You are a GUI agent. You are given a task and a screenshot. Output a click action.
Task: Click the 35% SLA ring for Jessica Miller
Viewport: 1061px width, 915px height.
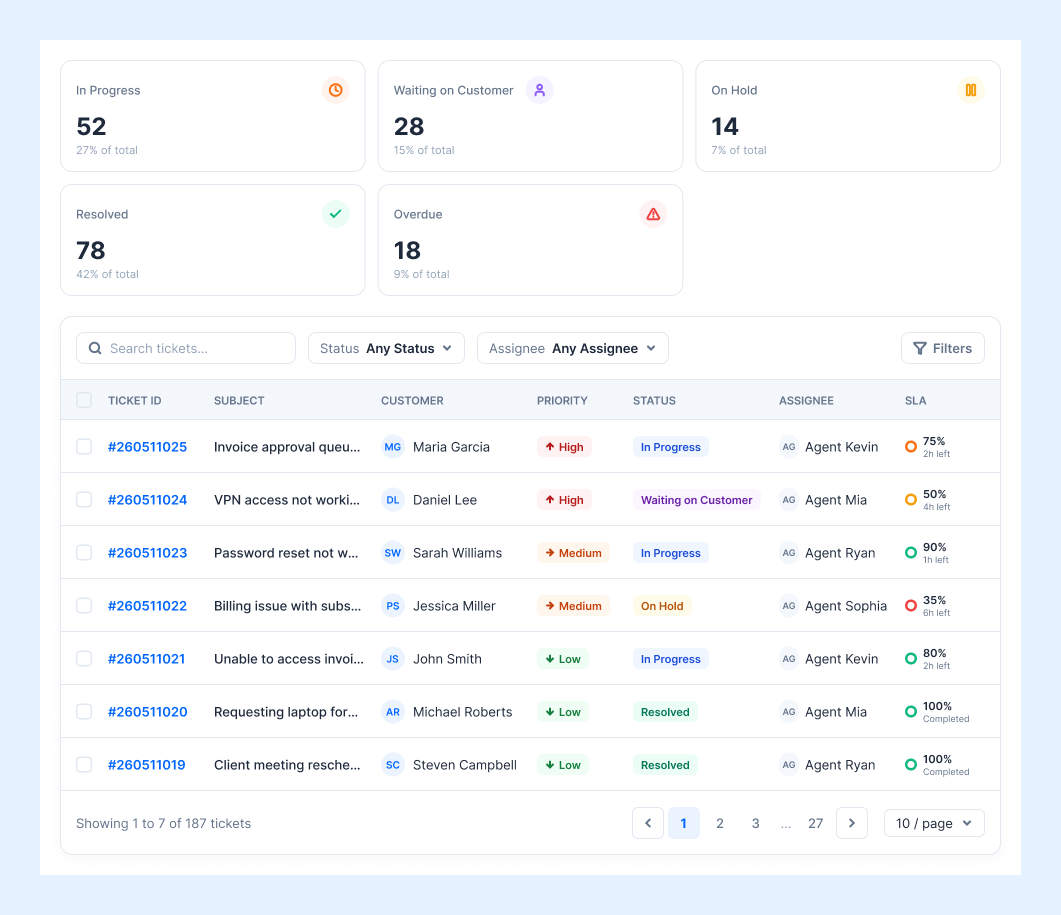911,606
